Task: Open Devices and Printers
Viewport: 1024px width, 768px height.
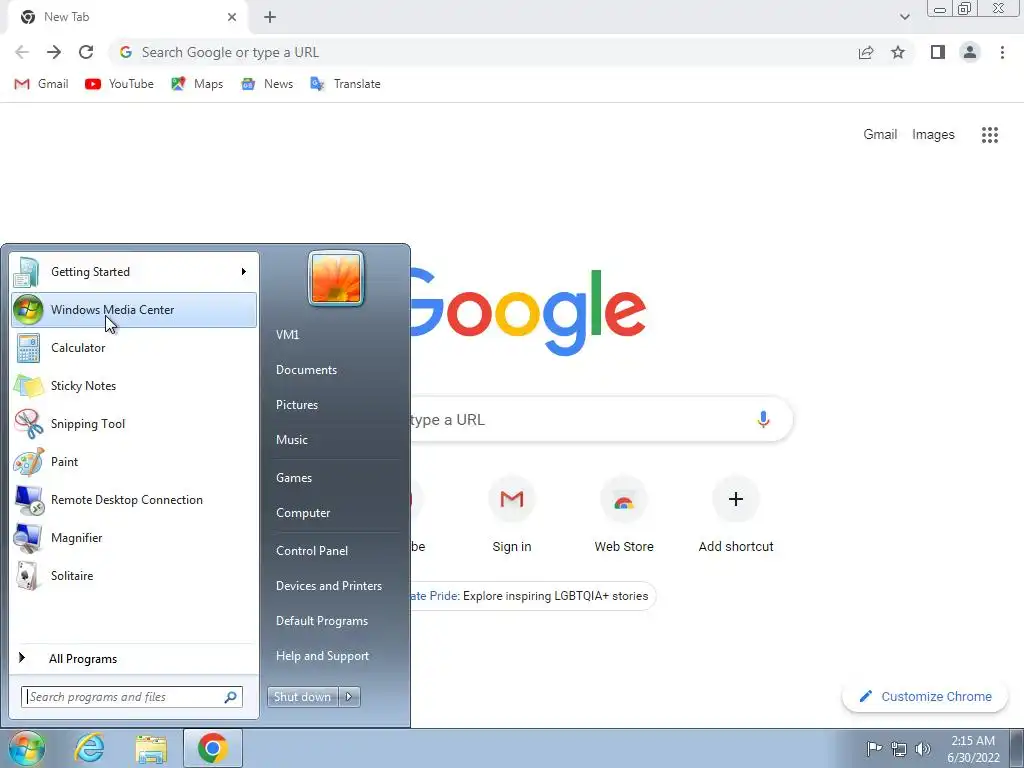Action: click(x=329, y=586)
